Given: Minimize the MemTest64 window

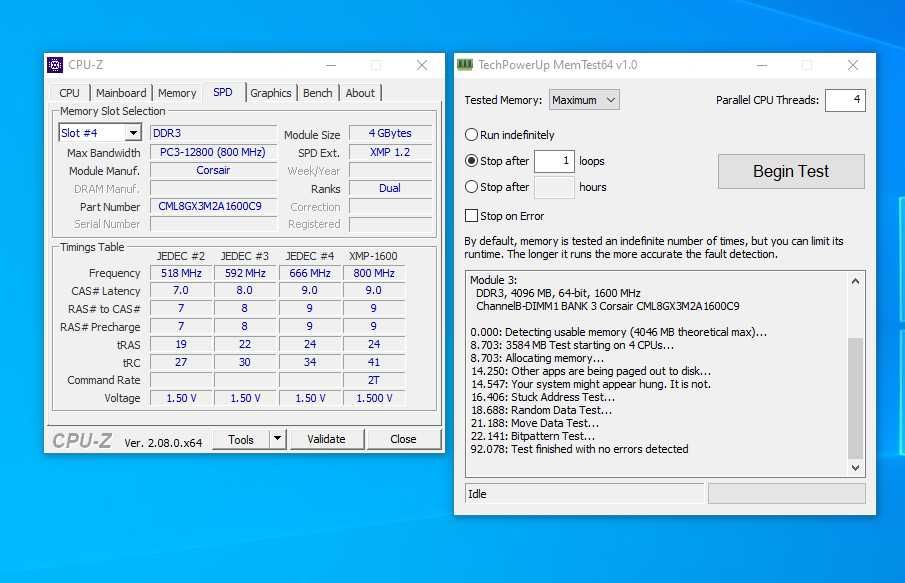Looking at the screenshot, I should 762,65.
